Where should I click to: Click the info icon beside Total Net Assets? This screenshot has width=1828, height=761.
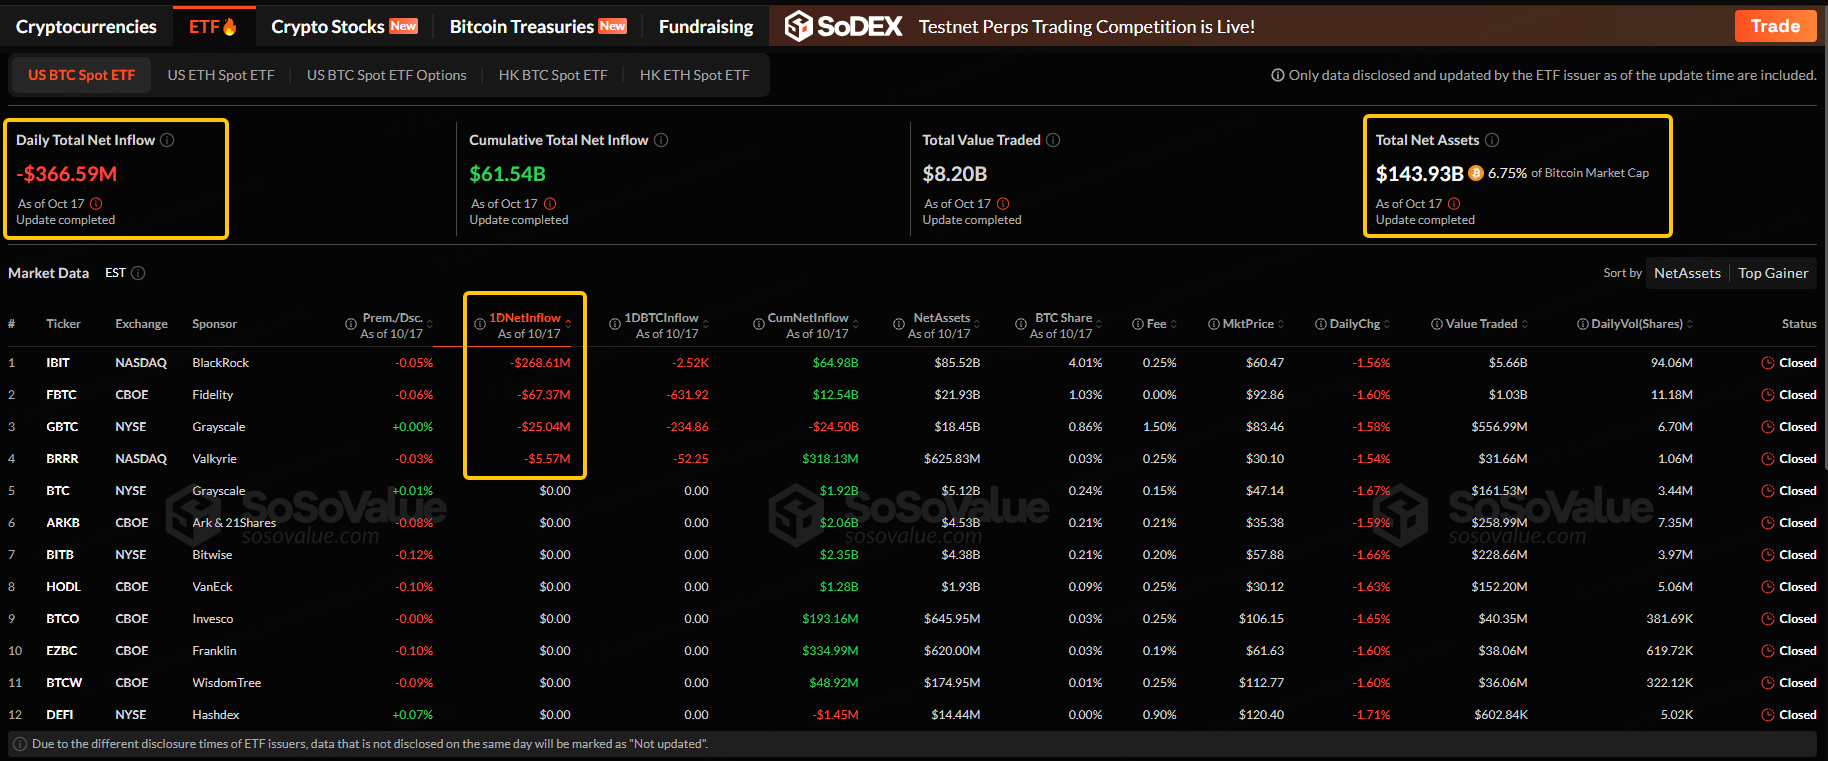(1492, 140)
